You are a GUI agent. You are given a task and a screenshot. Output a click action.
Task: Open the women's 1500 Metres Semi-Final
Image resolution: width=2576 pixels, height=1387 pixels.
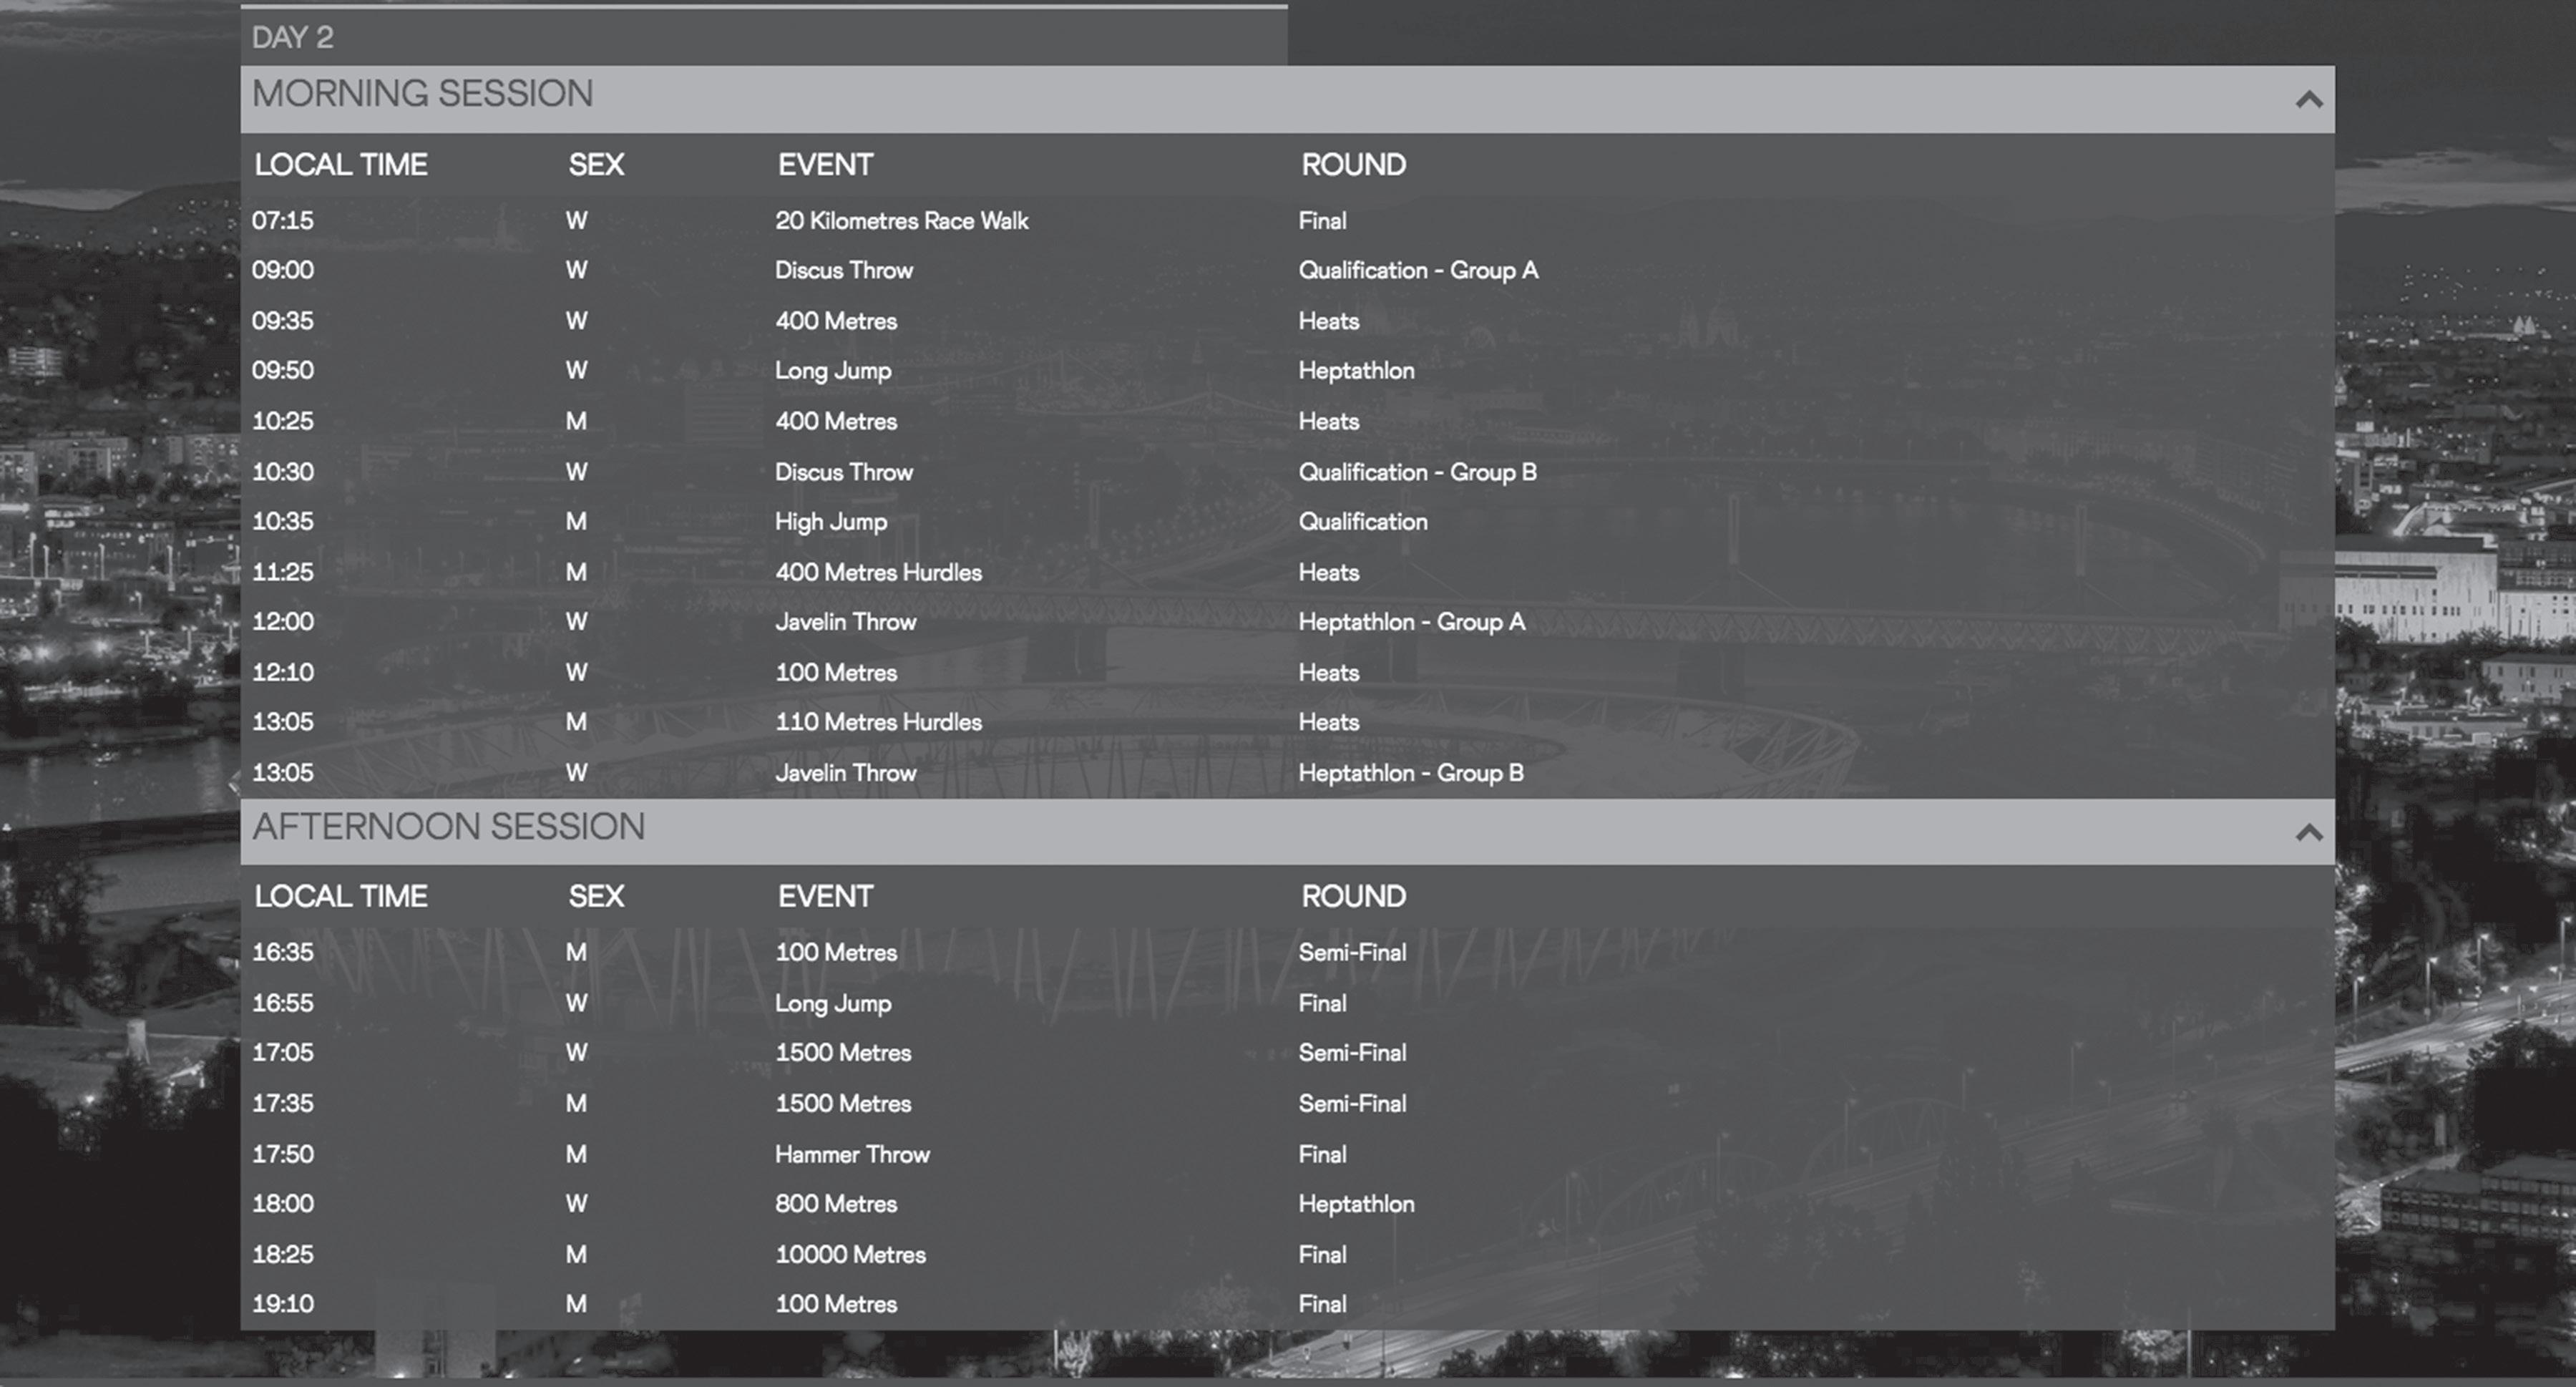842,1053
